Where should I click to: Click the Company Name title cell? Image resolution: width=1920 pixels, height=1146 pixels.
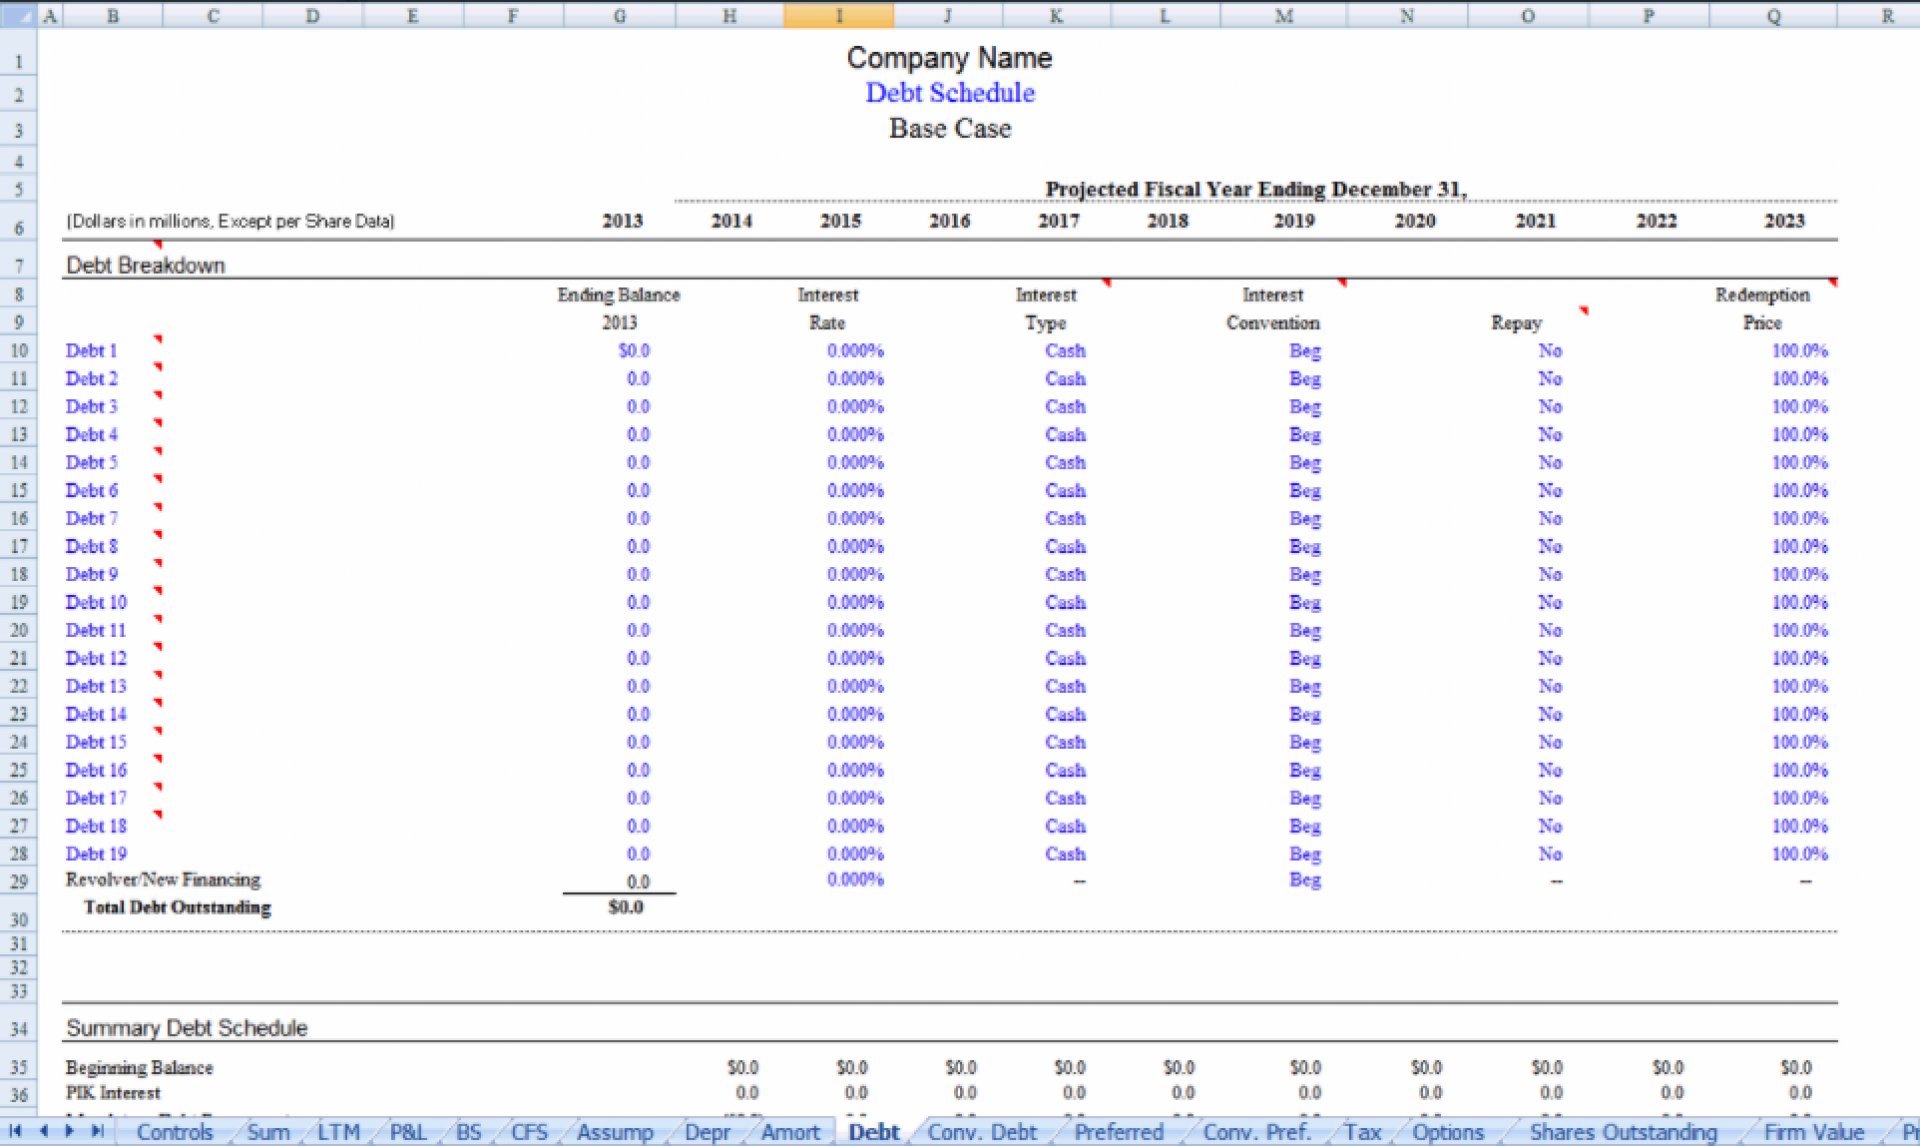coord(949,58)
